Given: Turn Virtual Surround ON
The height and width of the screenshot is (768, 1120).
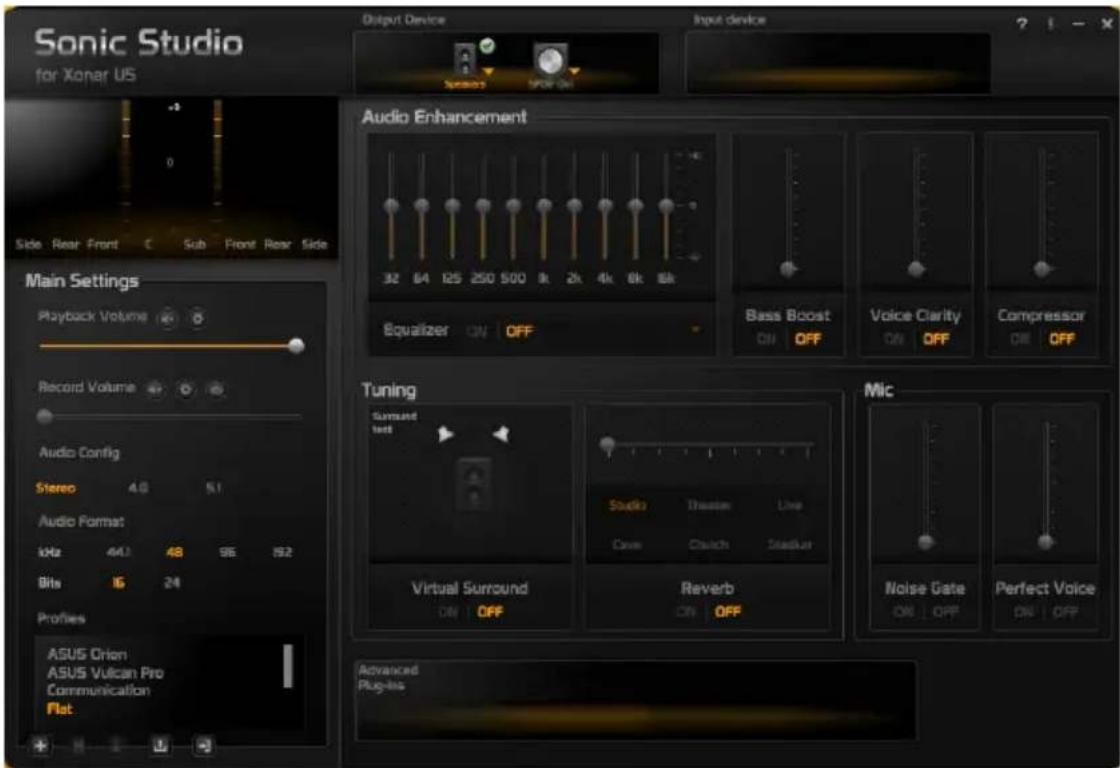Looking at the screenshot, I should (x=448, y=612).
